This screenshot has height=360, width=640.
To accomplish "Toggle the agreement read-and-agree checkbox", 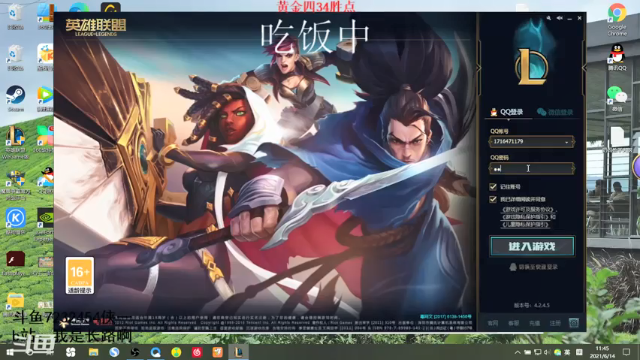I will (x=493, y=199).
